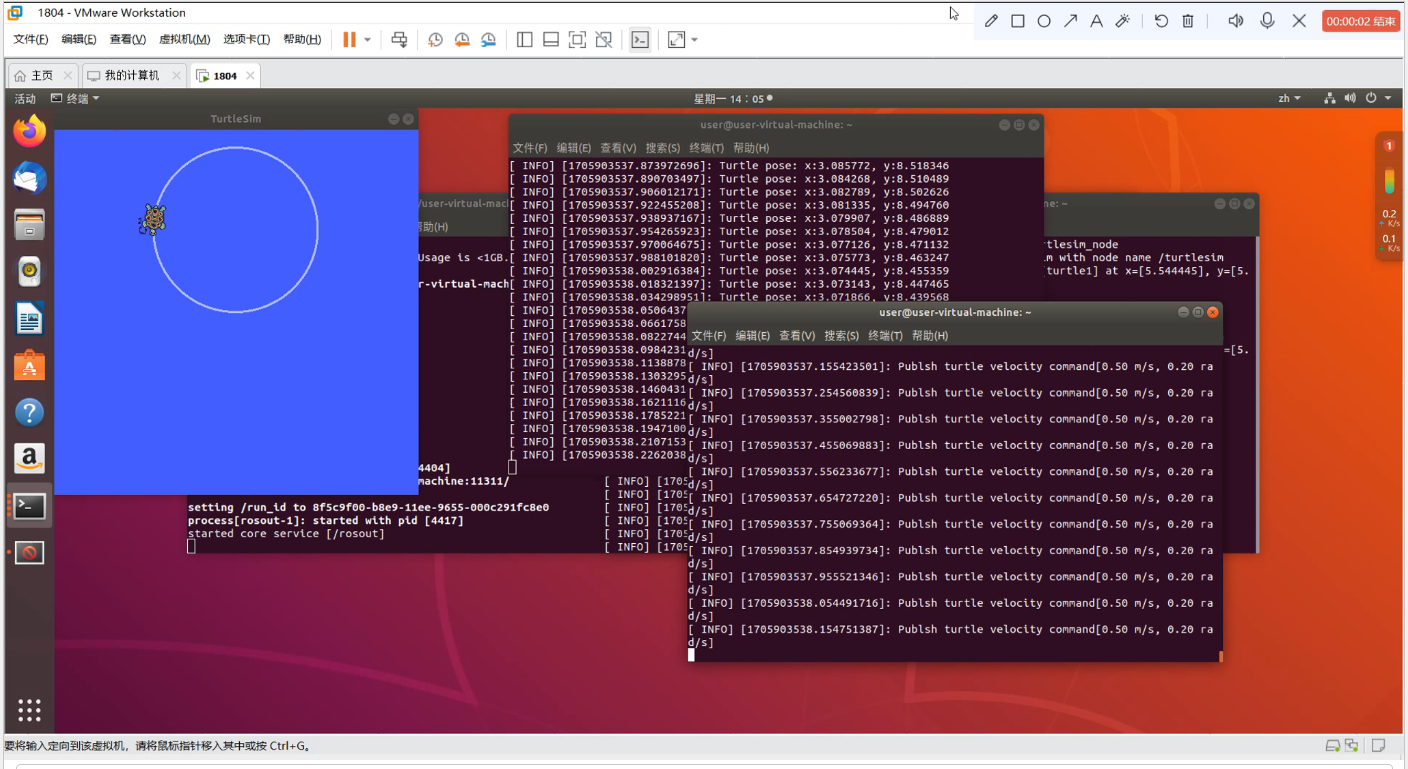Click the turtle in the TurtleSim window
This screenshot has height=769, width=1408.
point(152,219)
